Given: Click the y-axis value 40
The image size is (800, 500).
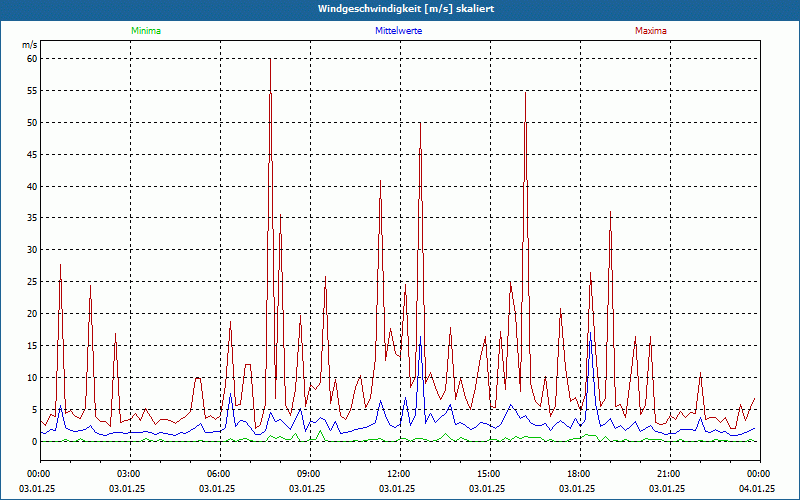Looking at the screenshot, I should click(32, 186).
